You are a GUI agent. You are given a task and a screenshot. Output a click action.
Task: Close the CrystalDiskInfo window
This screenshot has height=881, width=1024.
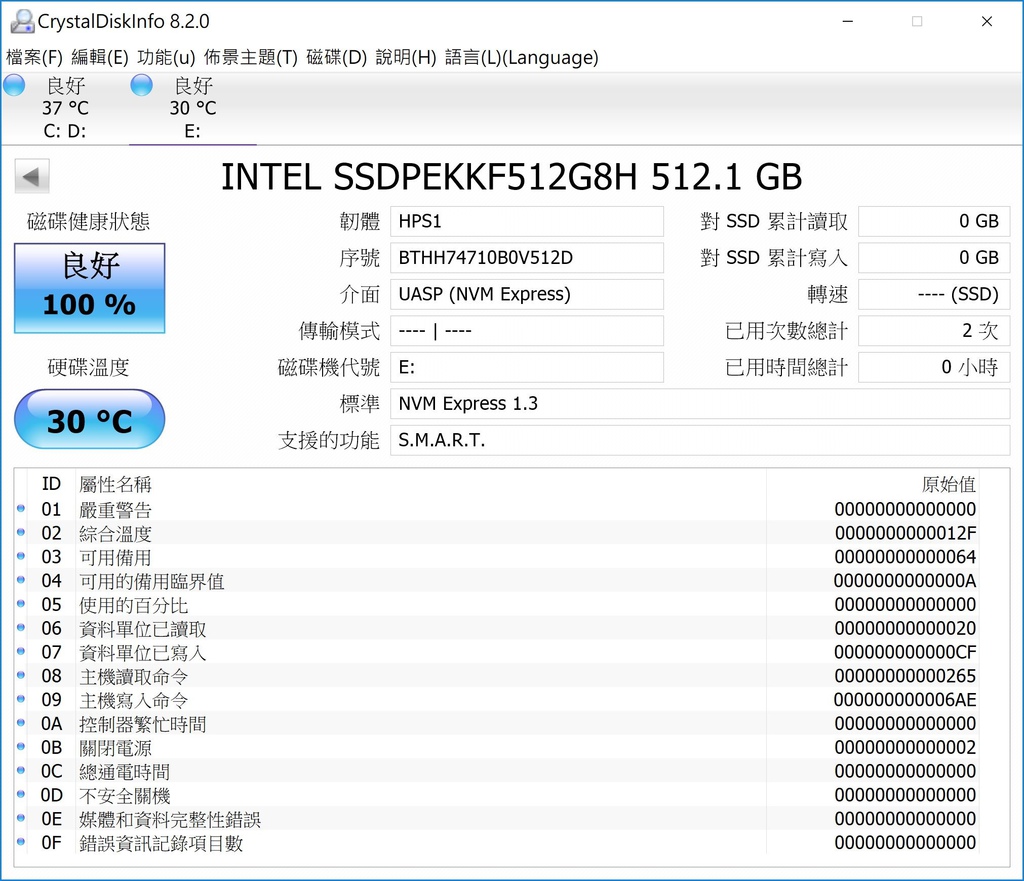[987, 22]
